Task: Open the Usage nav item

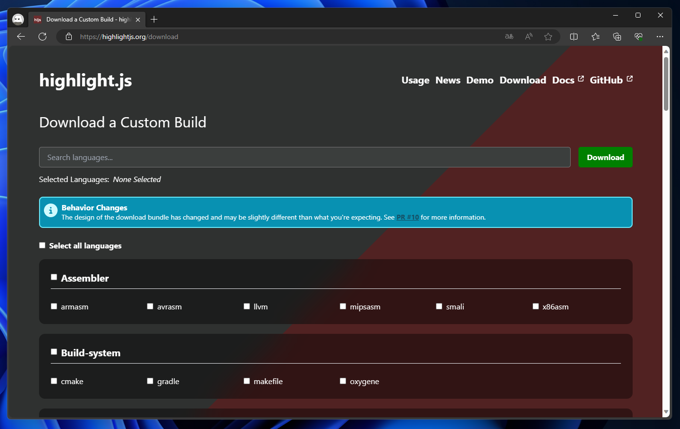Action: (415, 80)
